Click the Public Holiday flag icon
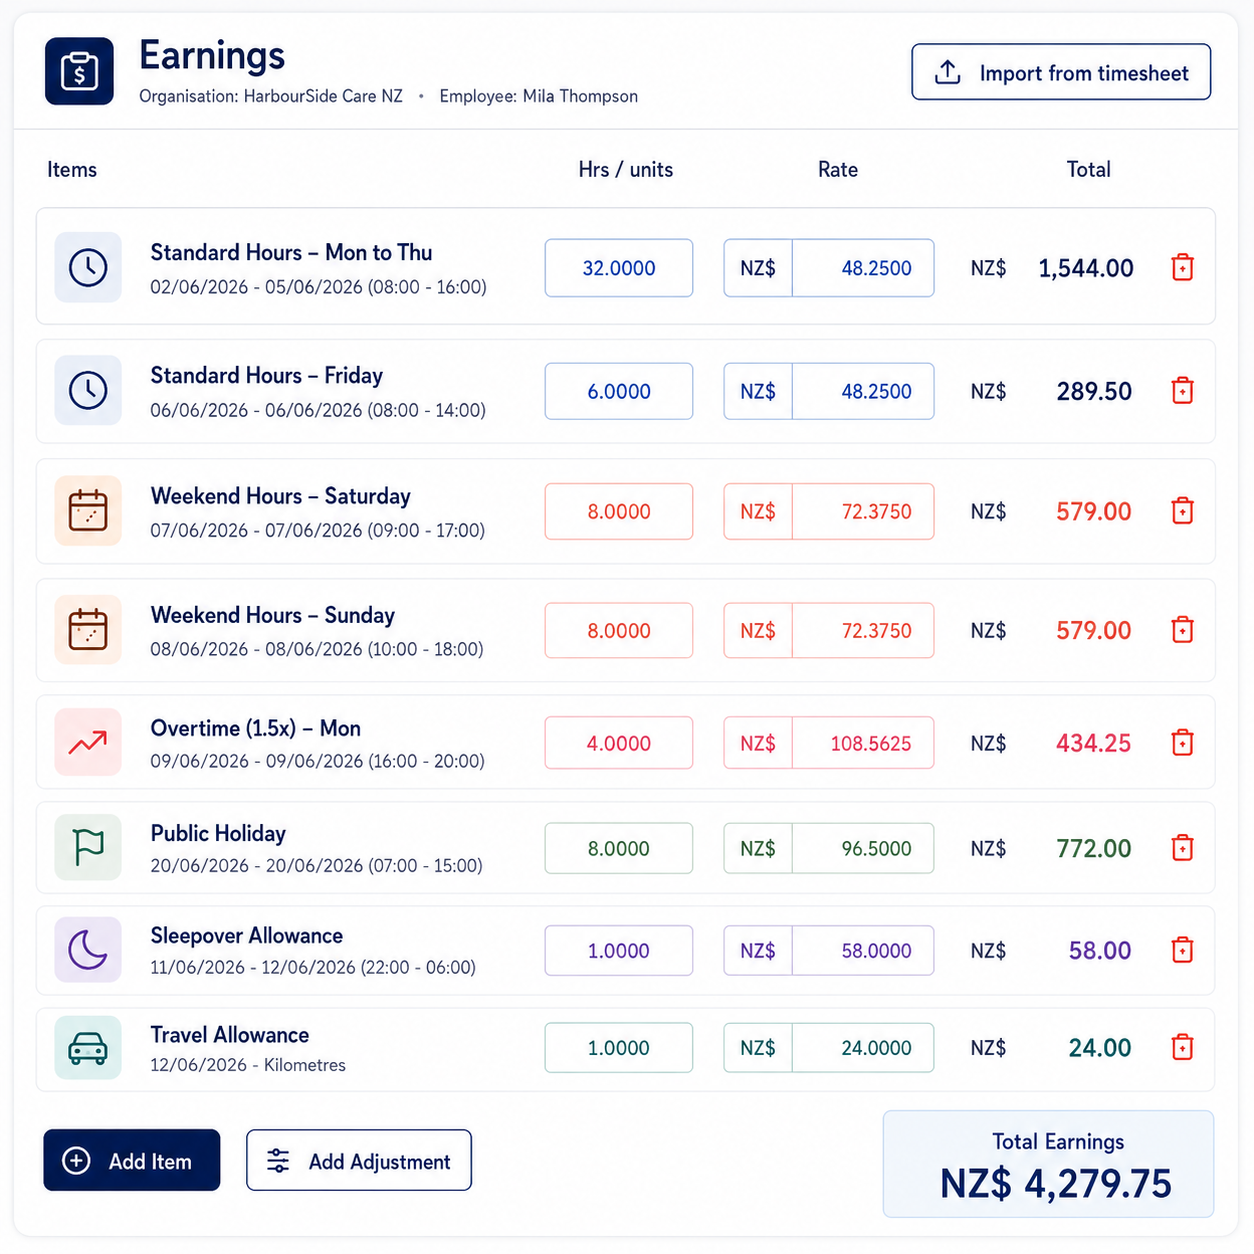The width and height of the screenshot is (1254, 1254). 88,847
